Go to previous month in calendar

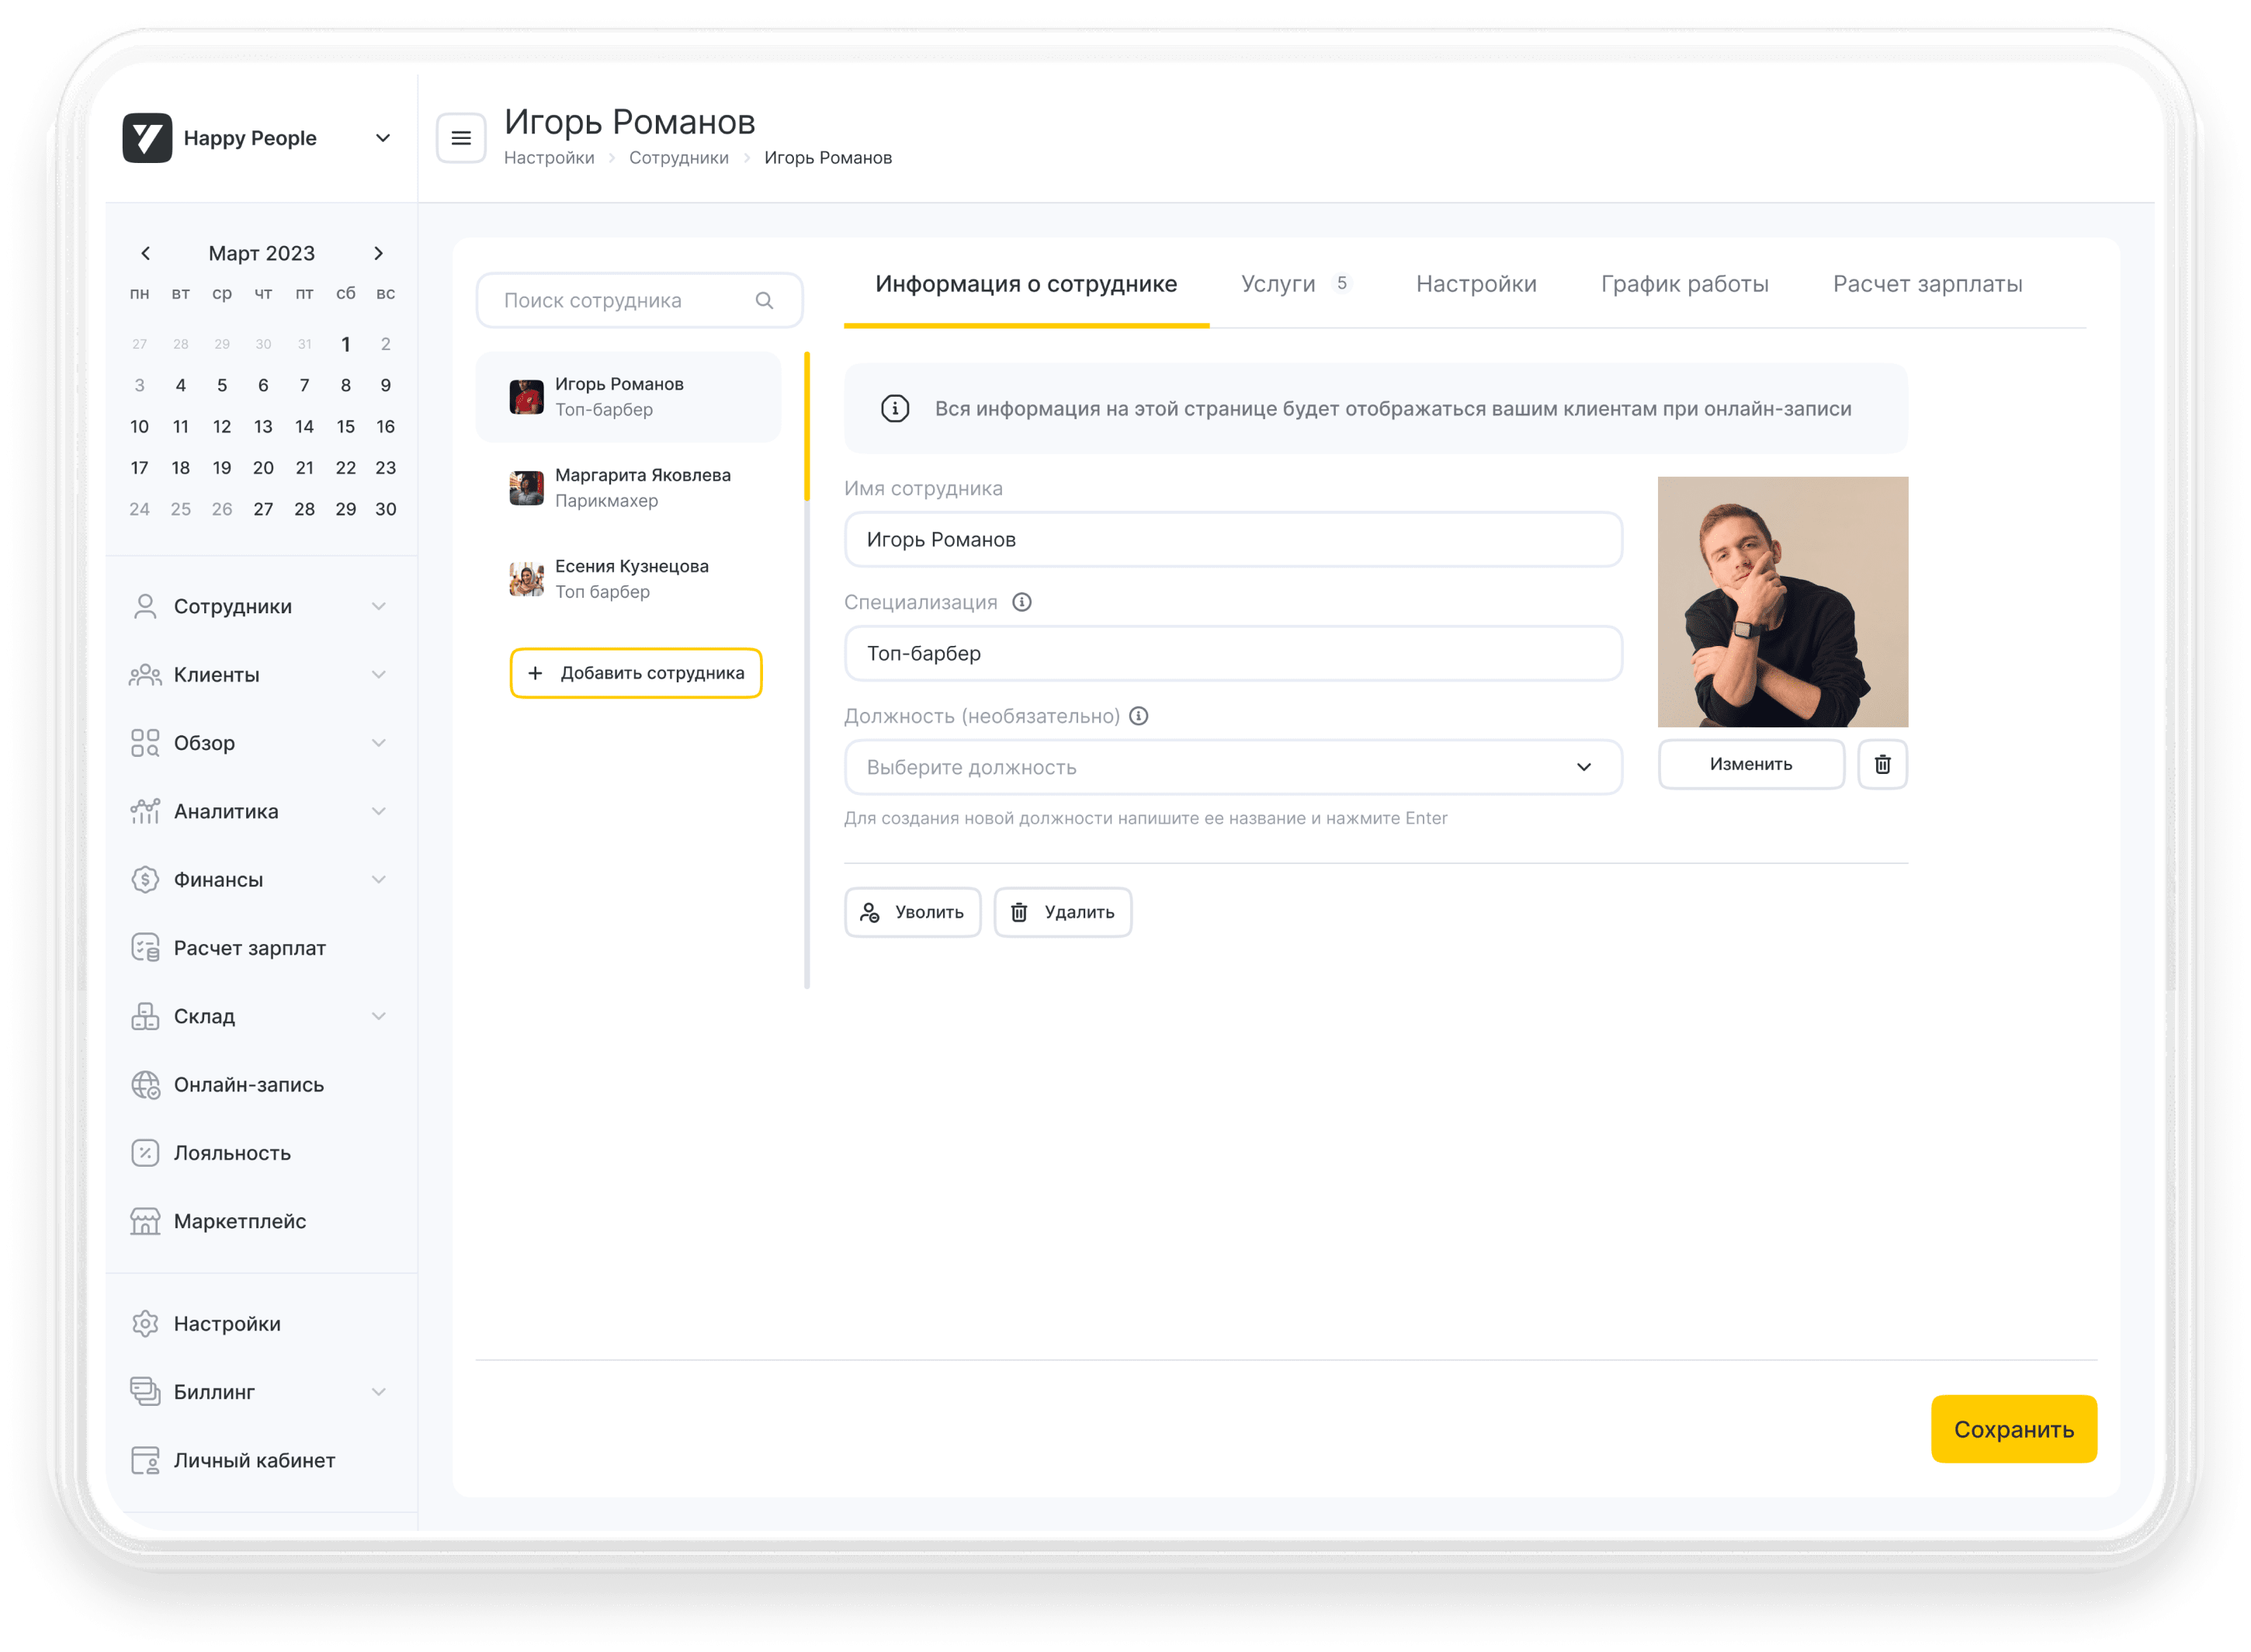146,254
